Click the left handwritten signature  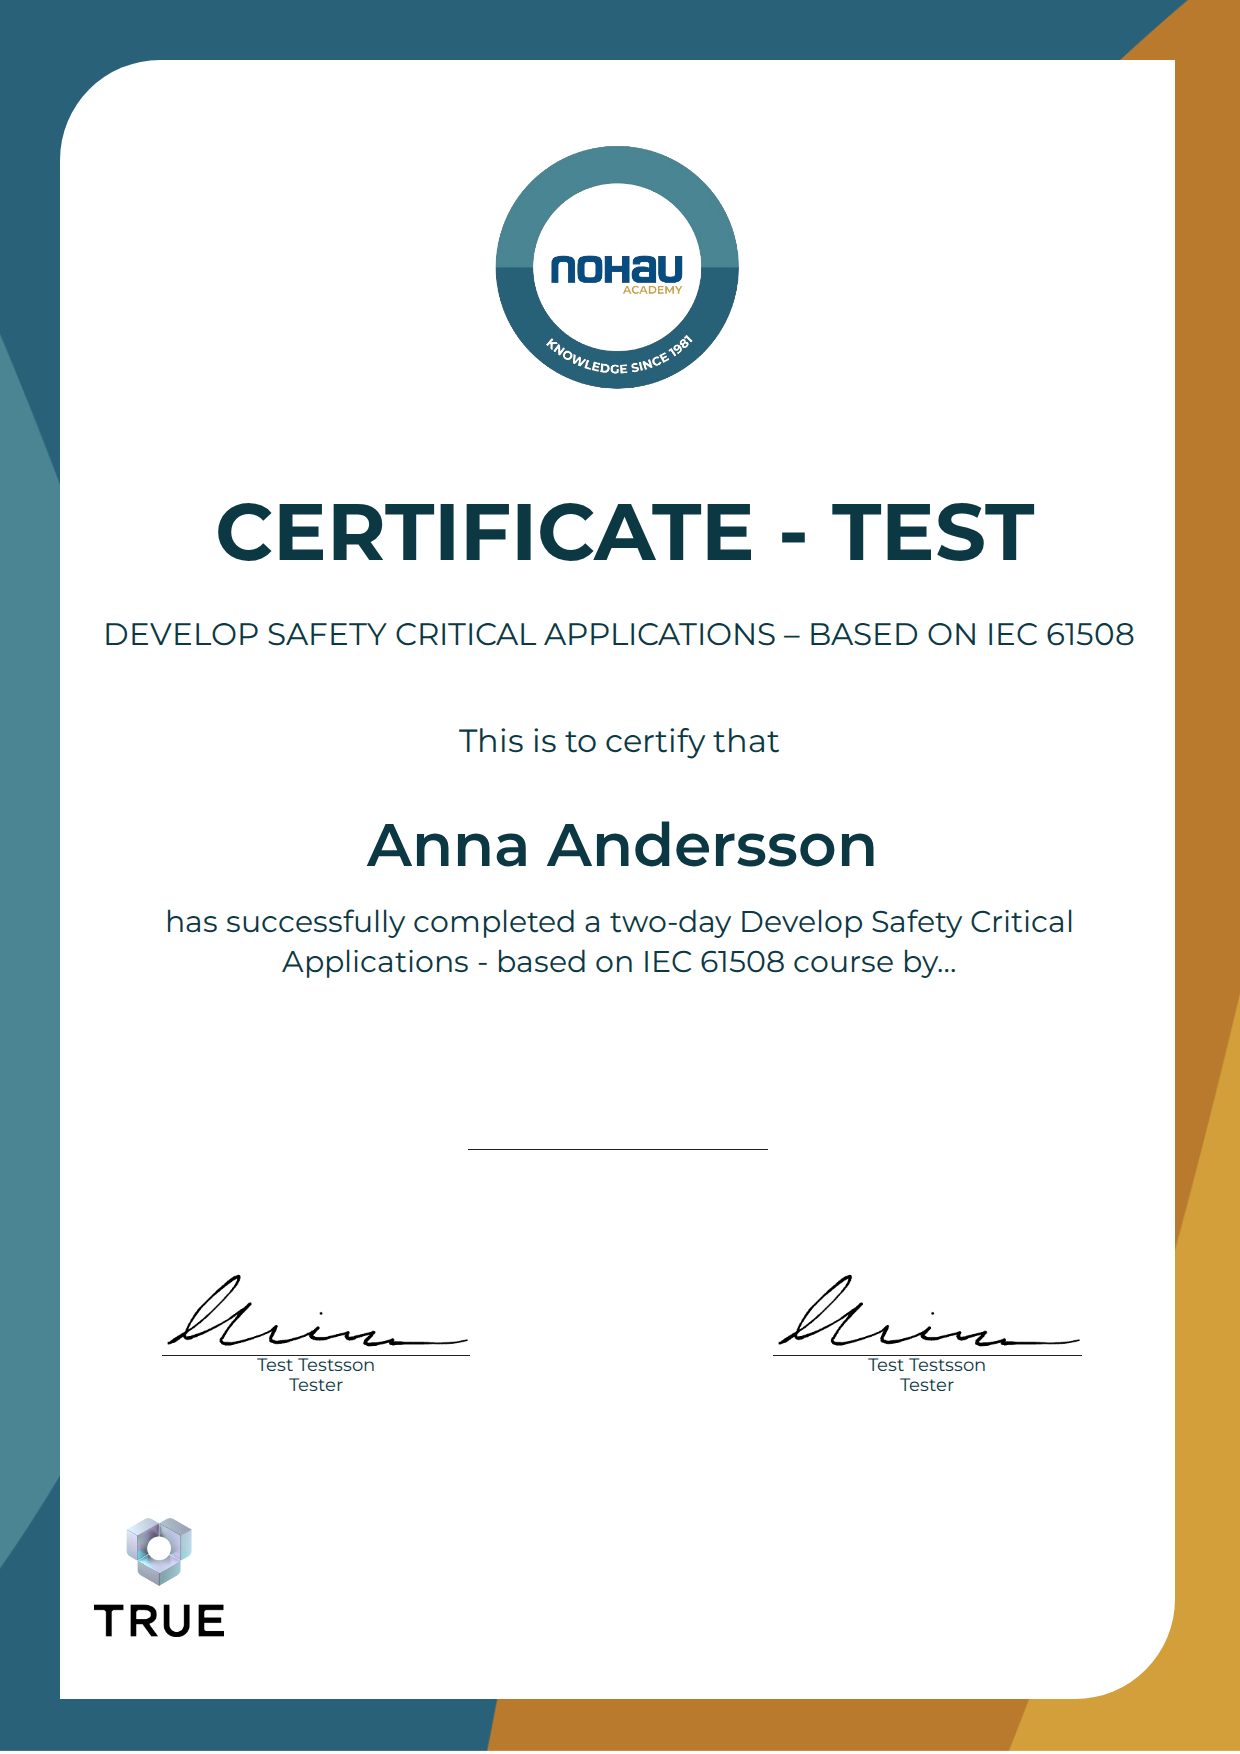[x=316, y=1311]
